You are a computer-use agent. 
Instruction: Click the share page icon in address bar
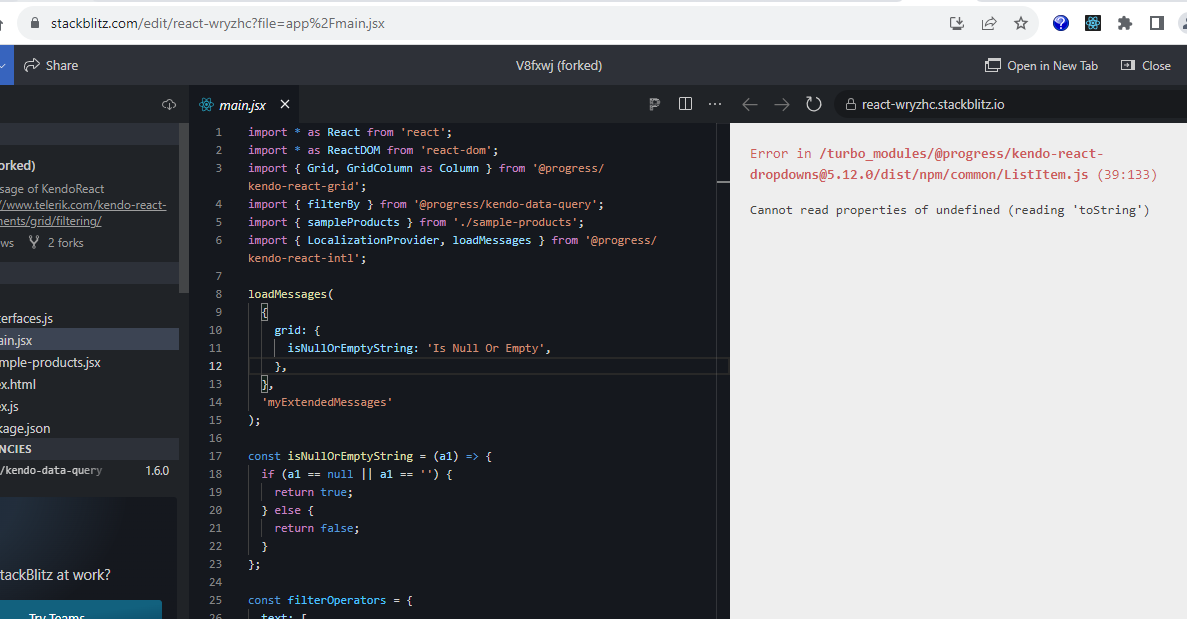pyautogui.click(x=989, y=23)
